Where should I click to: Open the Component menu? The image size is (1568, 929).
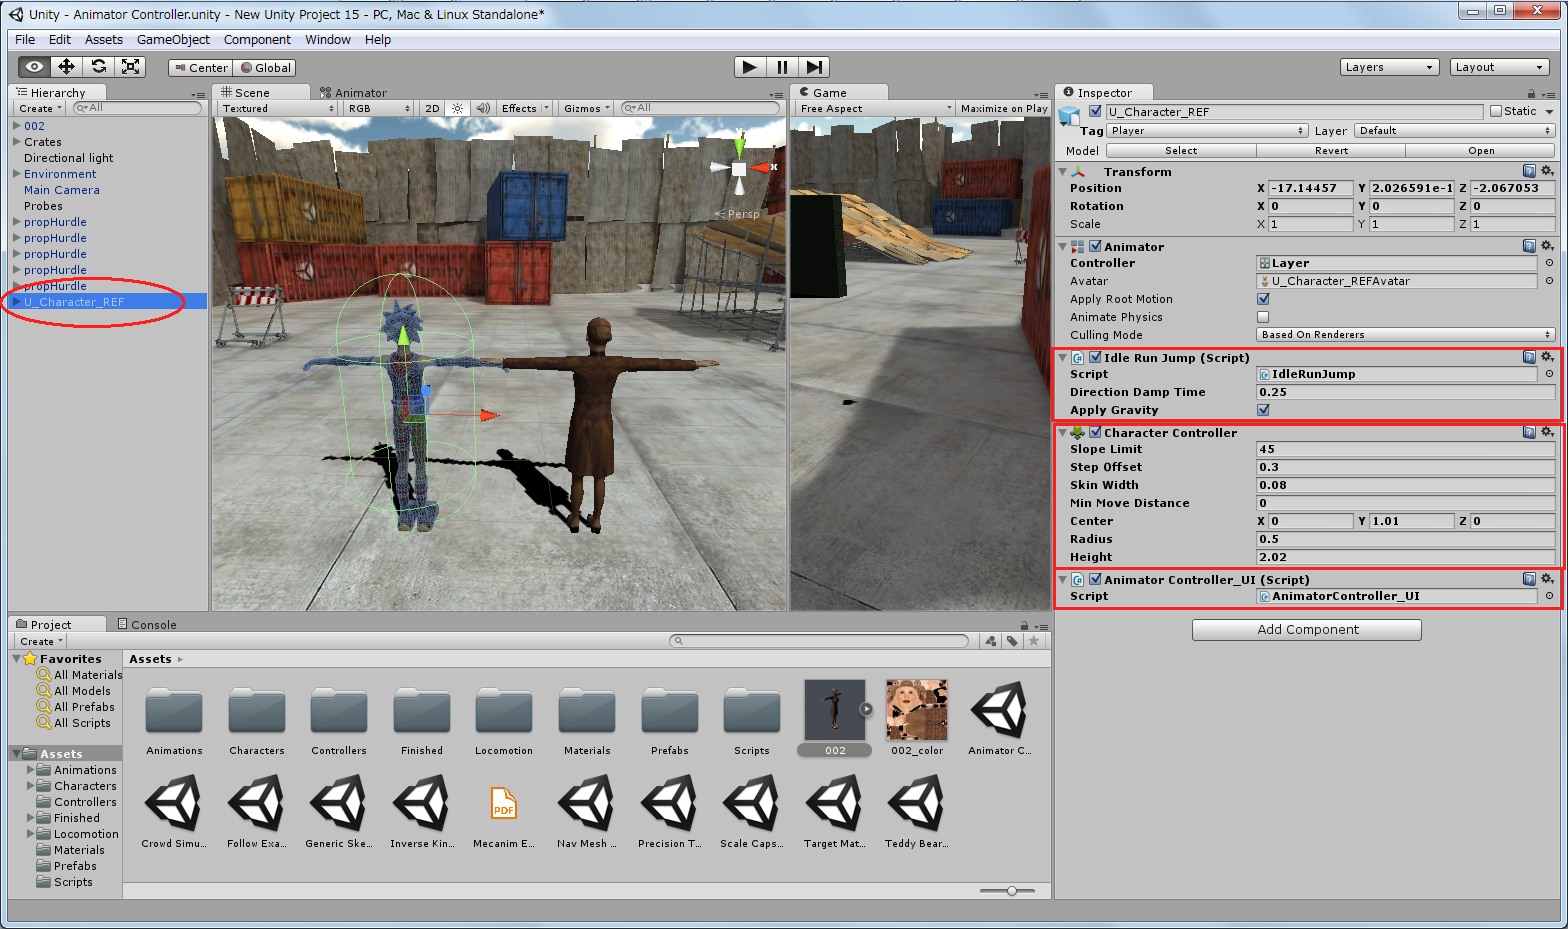coord(257,40)
